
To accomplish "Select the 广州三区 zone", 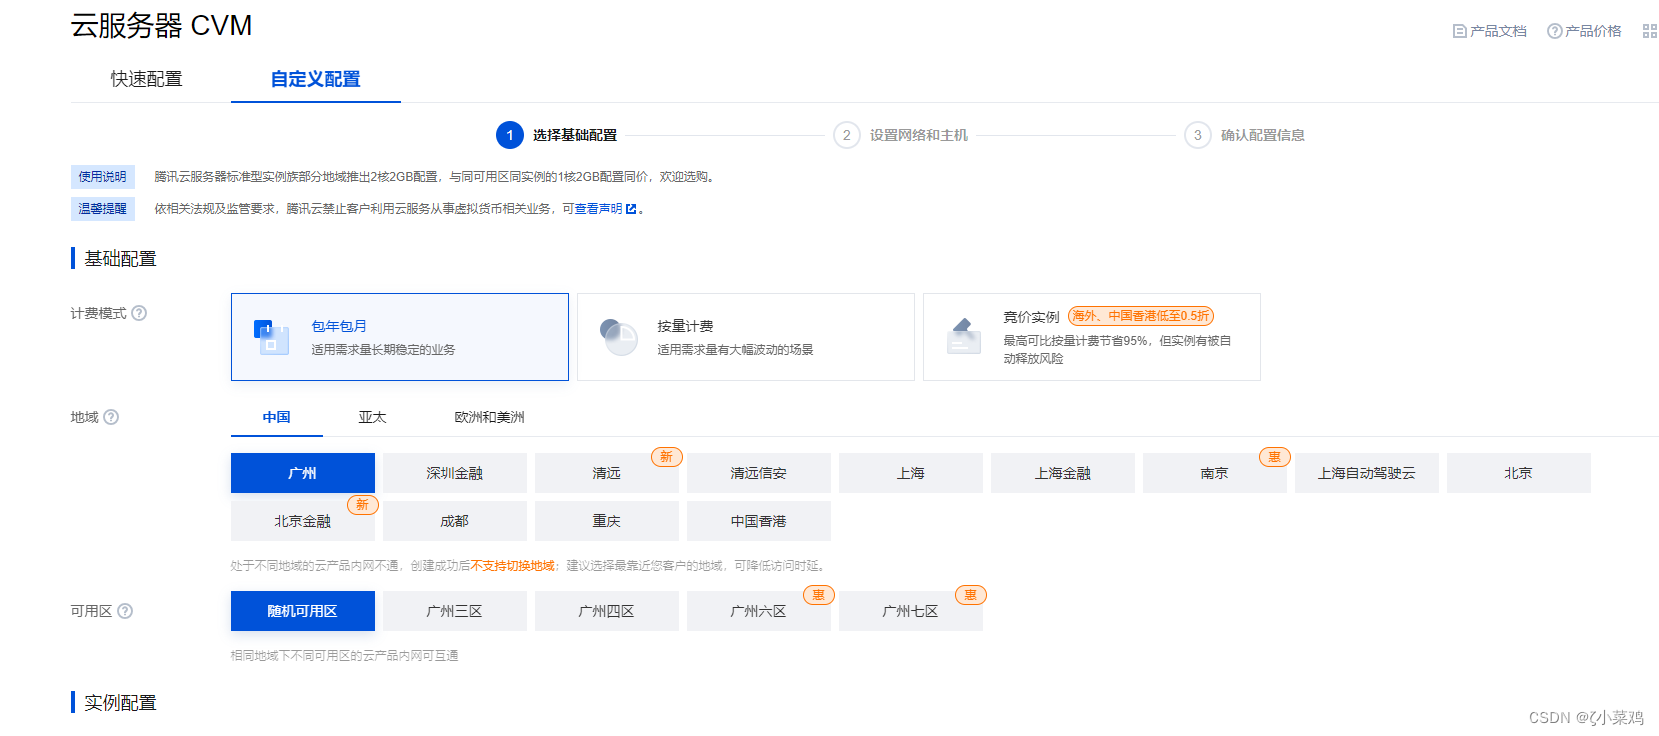I will [x=455, y=611].
